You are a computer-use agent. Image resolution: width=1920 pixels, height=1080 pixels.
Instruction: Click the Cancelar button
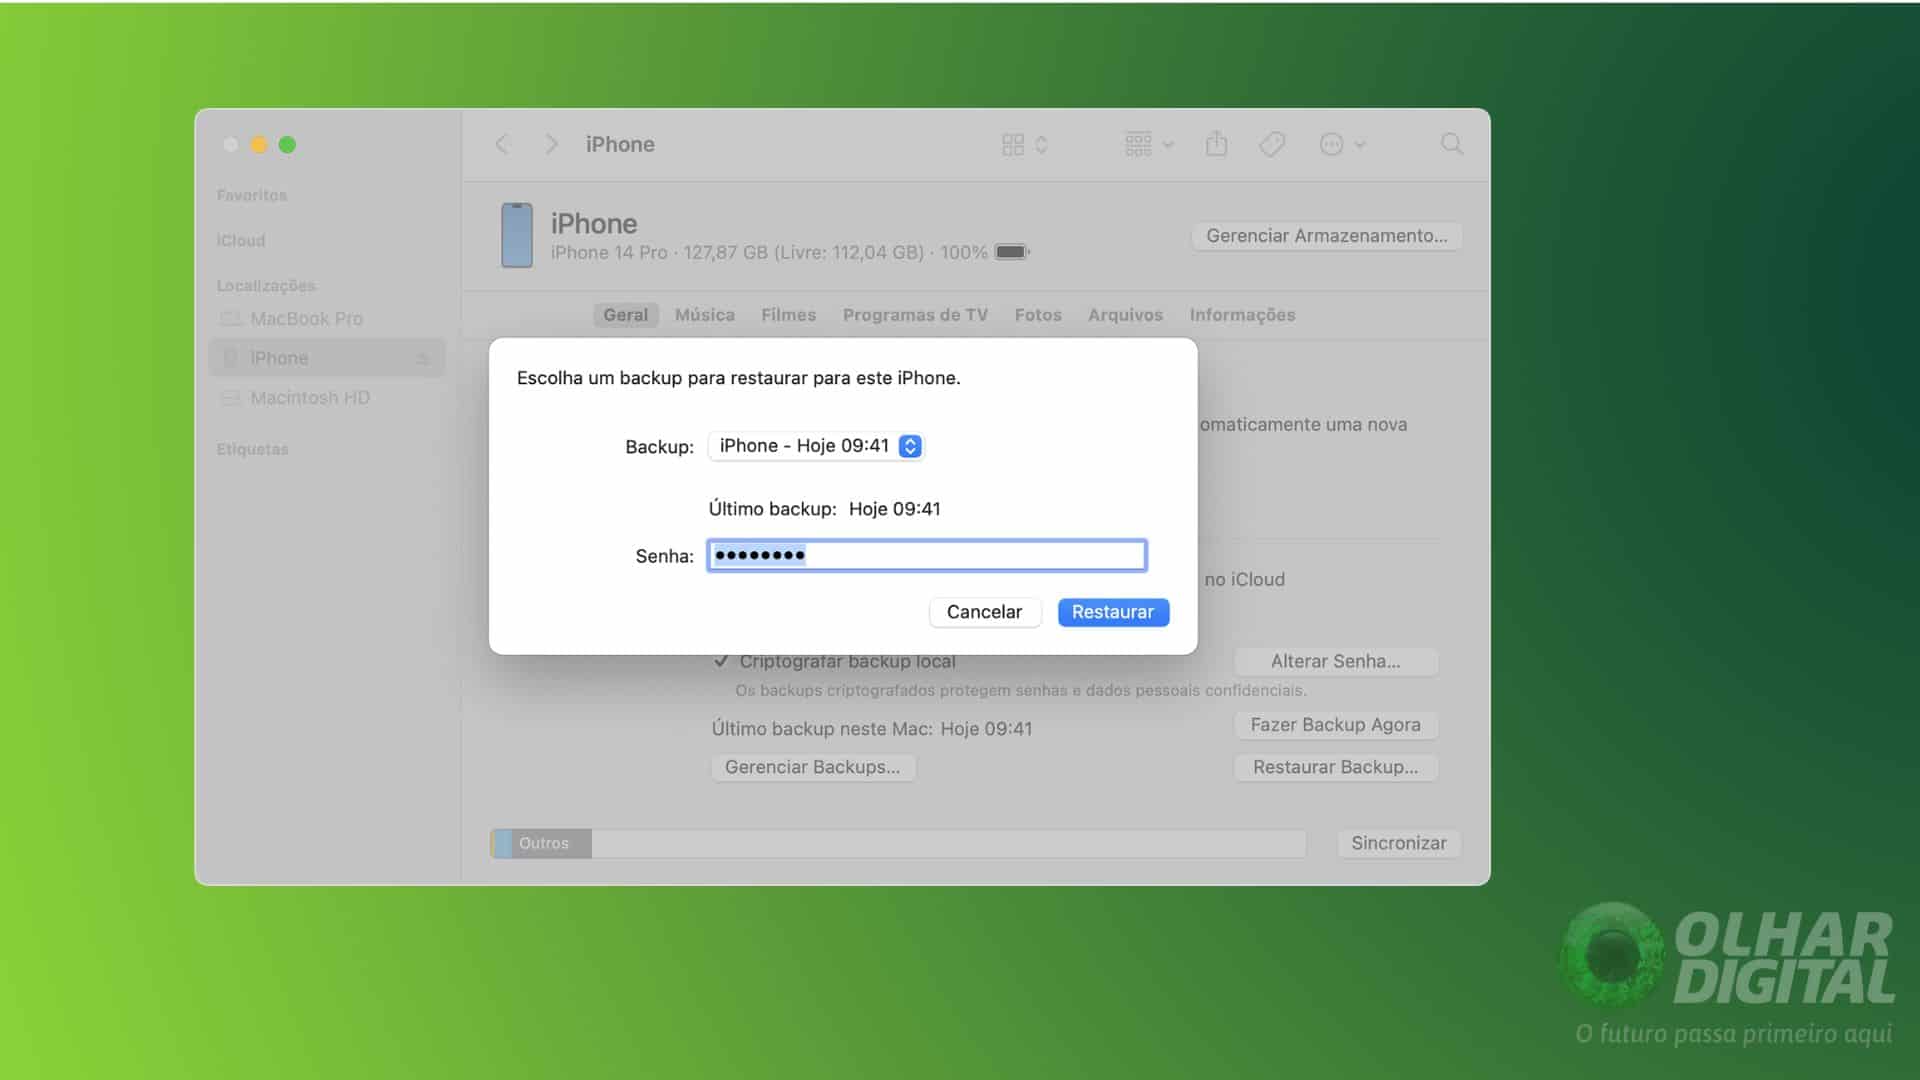pos(985,612)
